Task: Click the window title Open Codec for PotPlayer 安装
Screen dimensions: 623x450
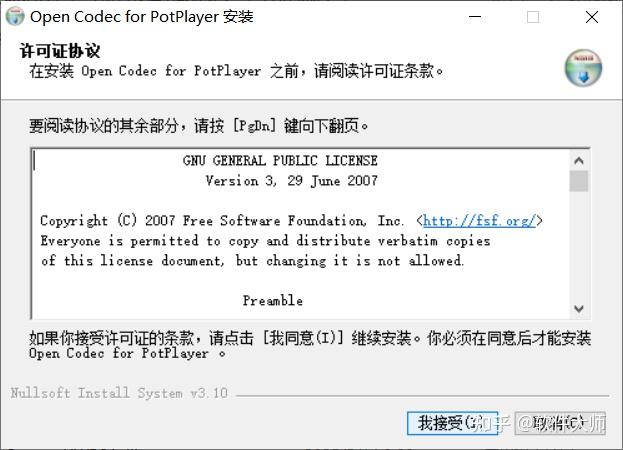Action: tap(142, 17)
